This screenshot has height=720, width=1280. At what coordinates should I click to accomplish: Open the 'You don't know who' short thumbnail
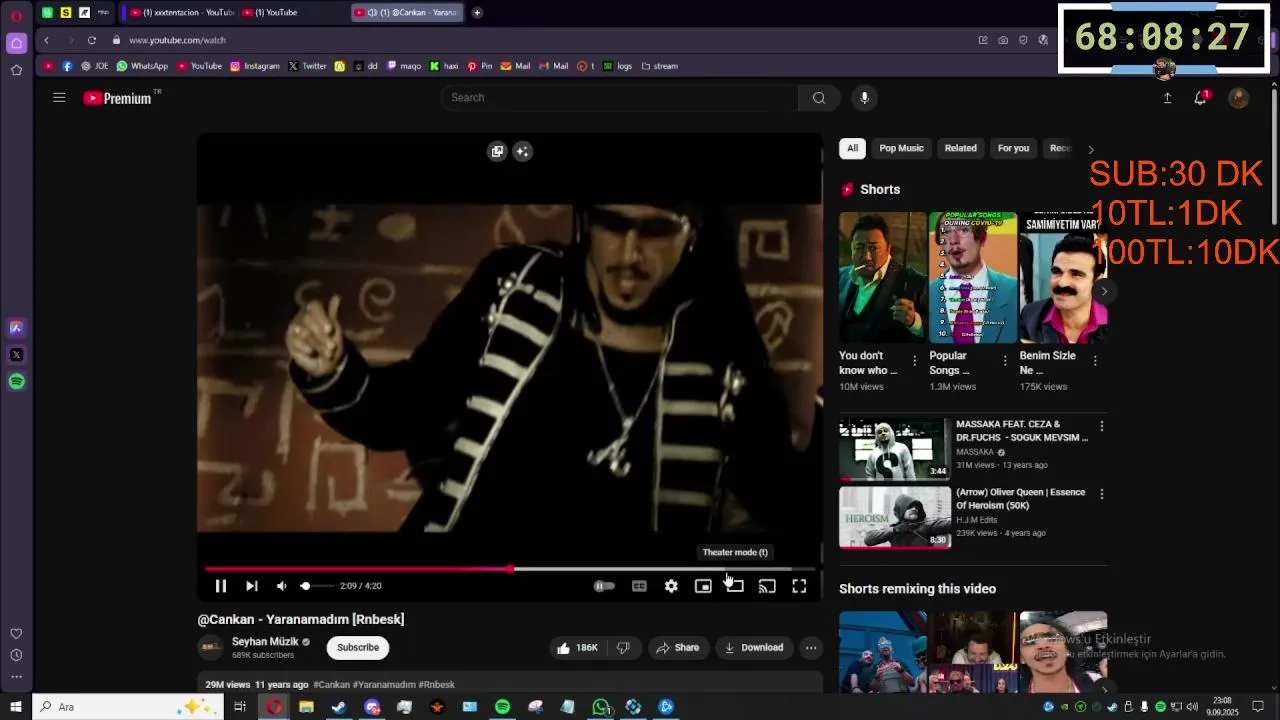pos(882,277)
